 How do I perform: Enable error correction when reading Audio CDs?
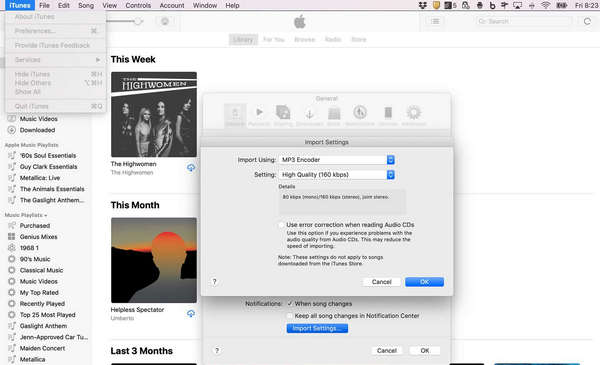(282, 225)
